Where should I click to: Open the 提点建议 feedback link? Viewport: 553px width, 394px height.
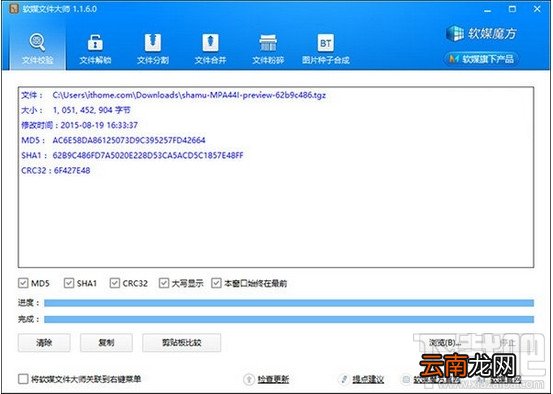pyautogui.click(x=368, y=379)
